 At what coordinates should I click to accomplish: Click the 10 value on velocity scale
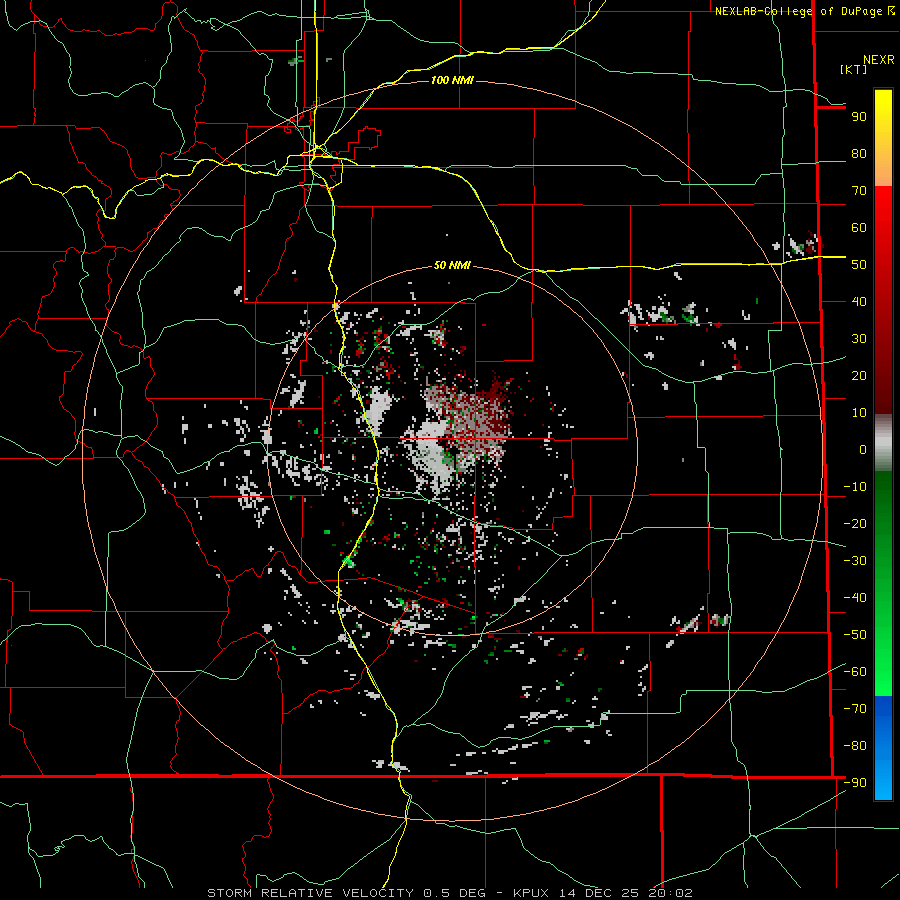click(859, 413)
